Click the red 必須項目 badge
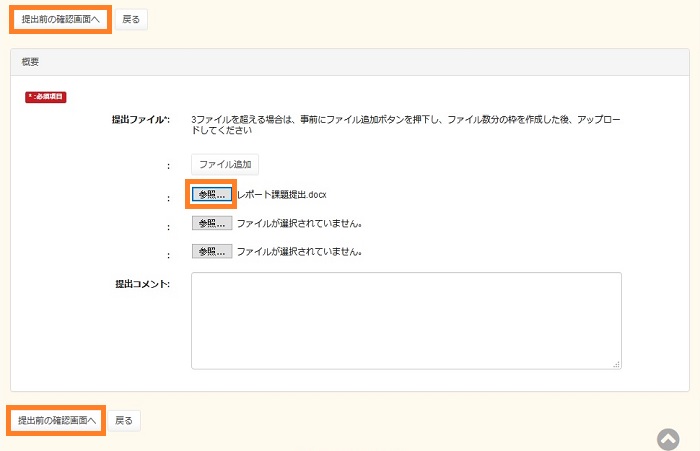700x451 pixels. coord(46,97)
